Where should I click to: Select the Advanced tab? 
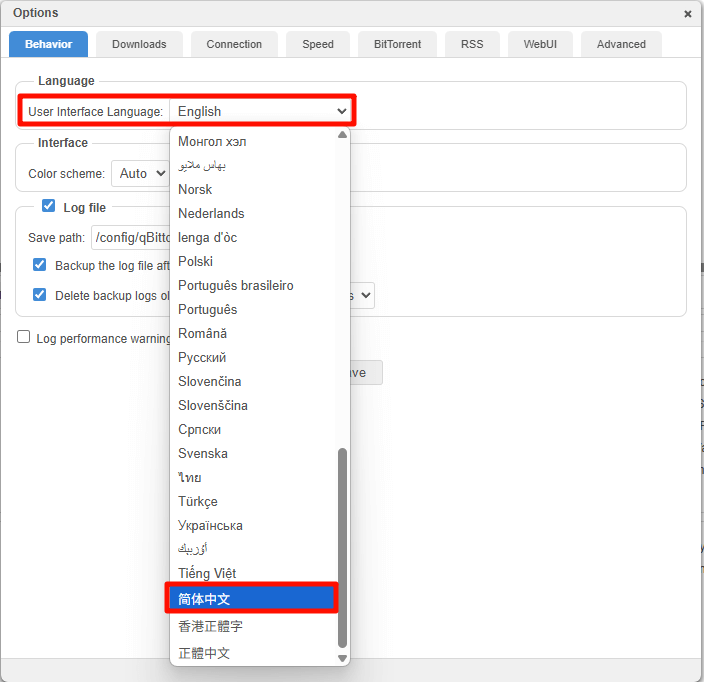pos(621,44)
